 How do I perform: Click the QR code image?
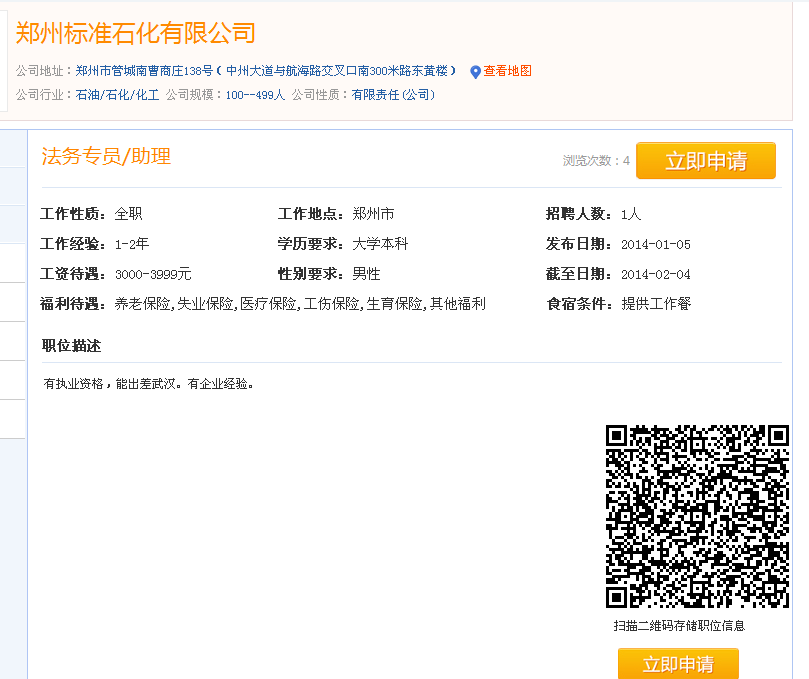[x=697, y=516]
